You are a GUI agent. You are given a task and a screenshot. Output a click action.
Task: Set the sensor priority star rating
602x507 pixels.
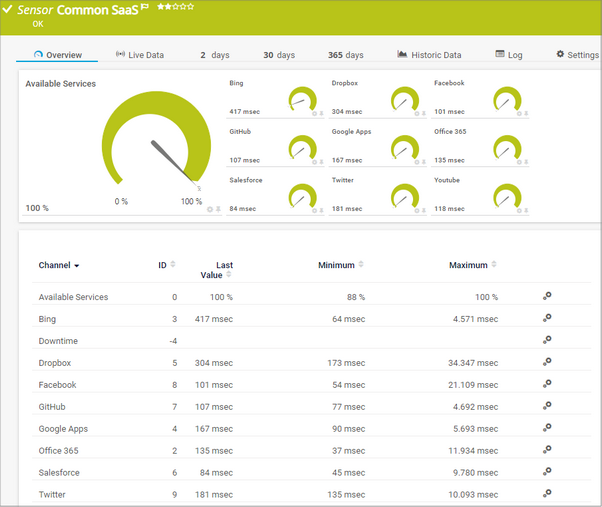click(176, 7)
